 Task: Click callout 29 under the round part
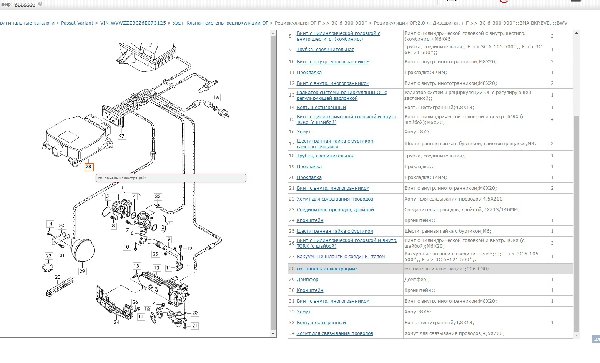82,271
